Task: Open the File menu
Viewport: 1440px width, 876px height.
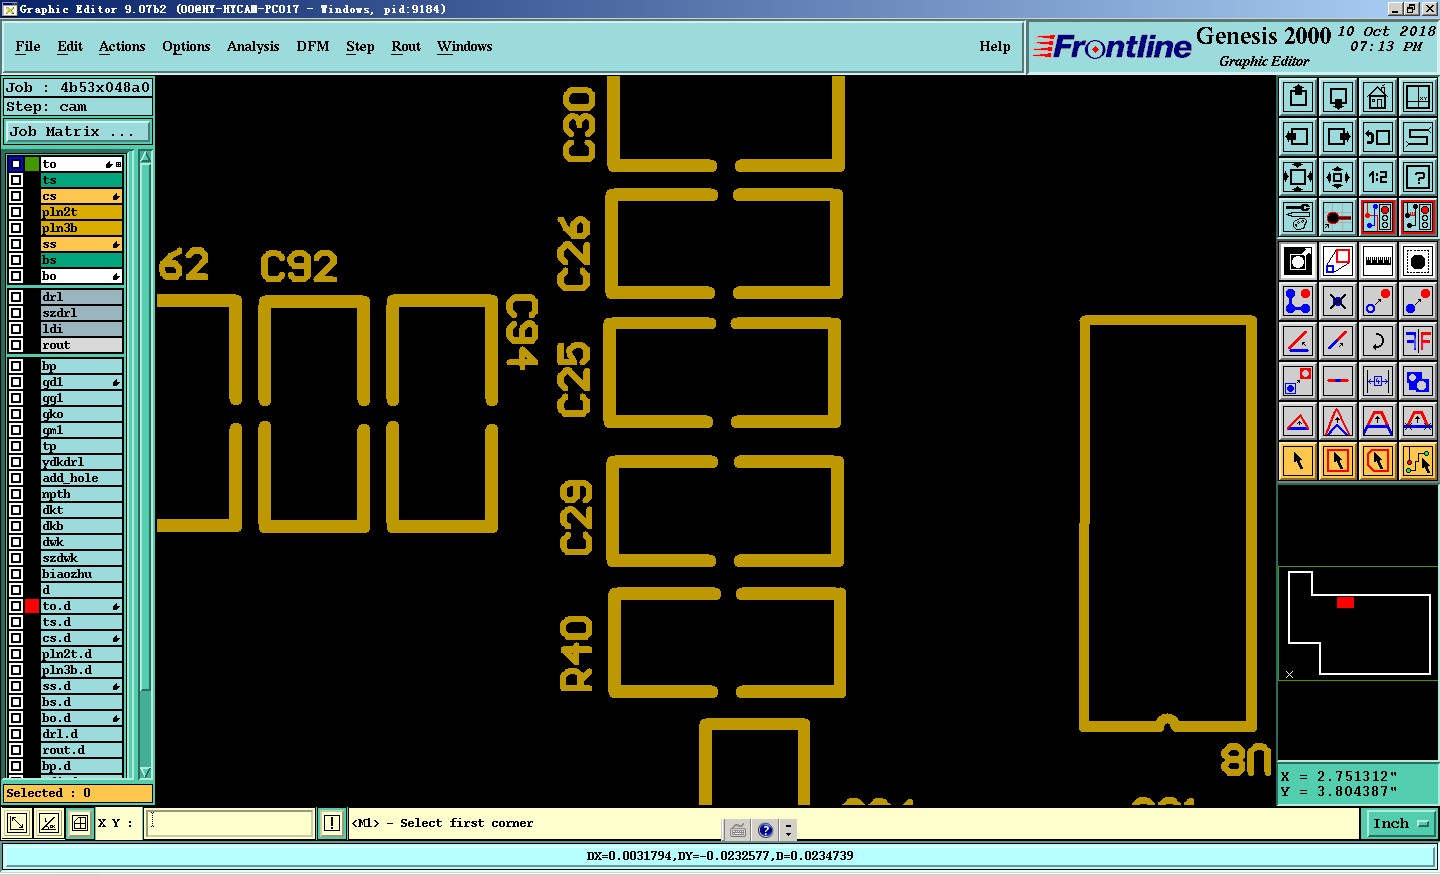Action: pos(28,46)
